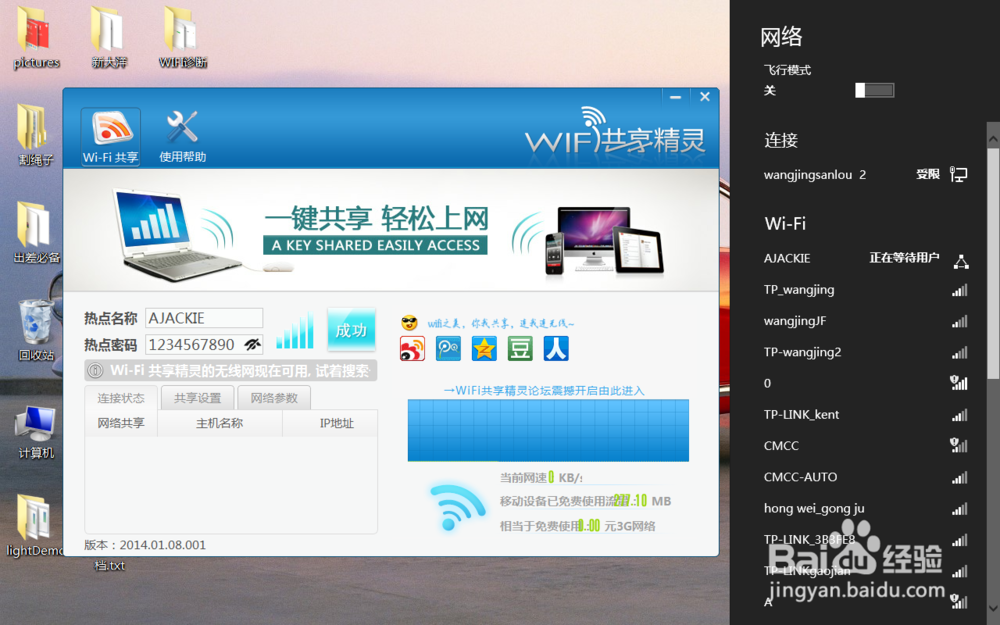Select the pictures desktop folder
Image resolution: width=1000 pixels, height=625 pixels.
(36, 38)
